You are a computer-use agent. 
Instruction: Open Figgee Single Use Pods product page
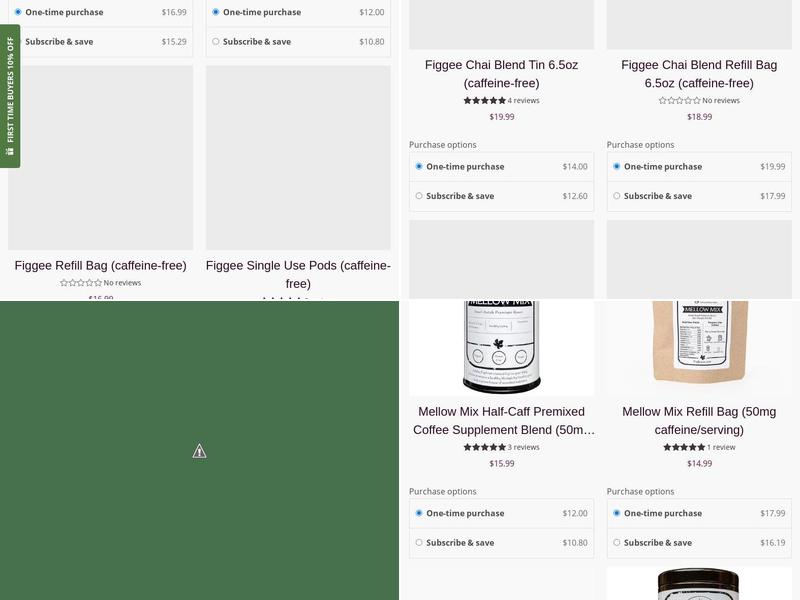click(x=298, y=274)
